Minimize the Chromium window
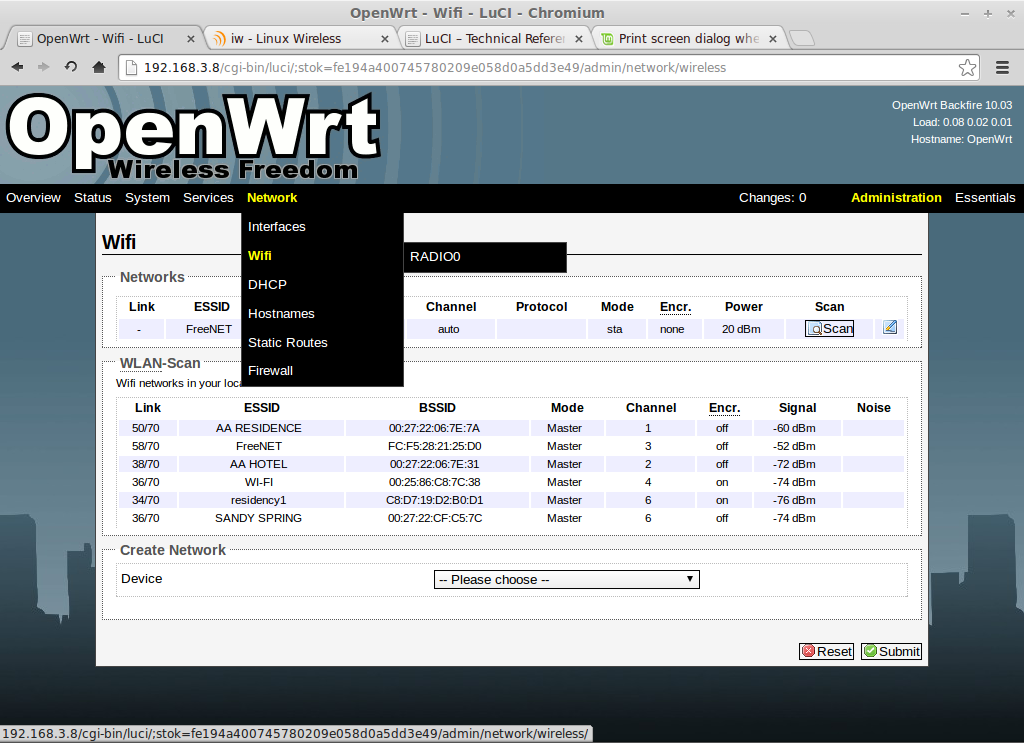This screenshot has width=1024, height=743. [x=965, y=13]
